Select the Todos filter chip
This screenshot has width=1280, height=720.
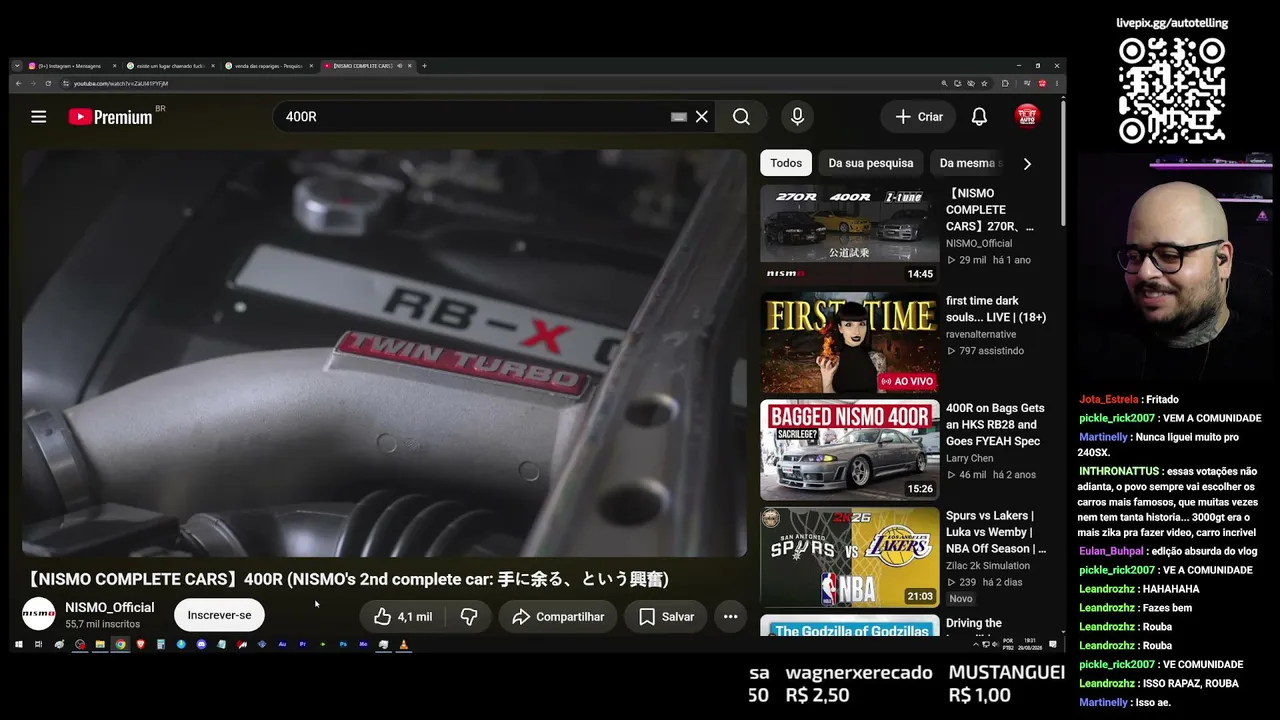(786, 163)
